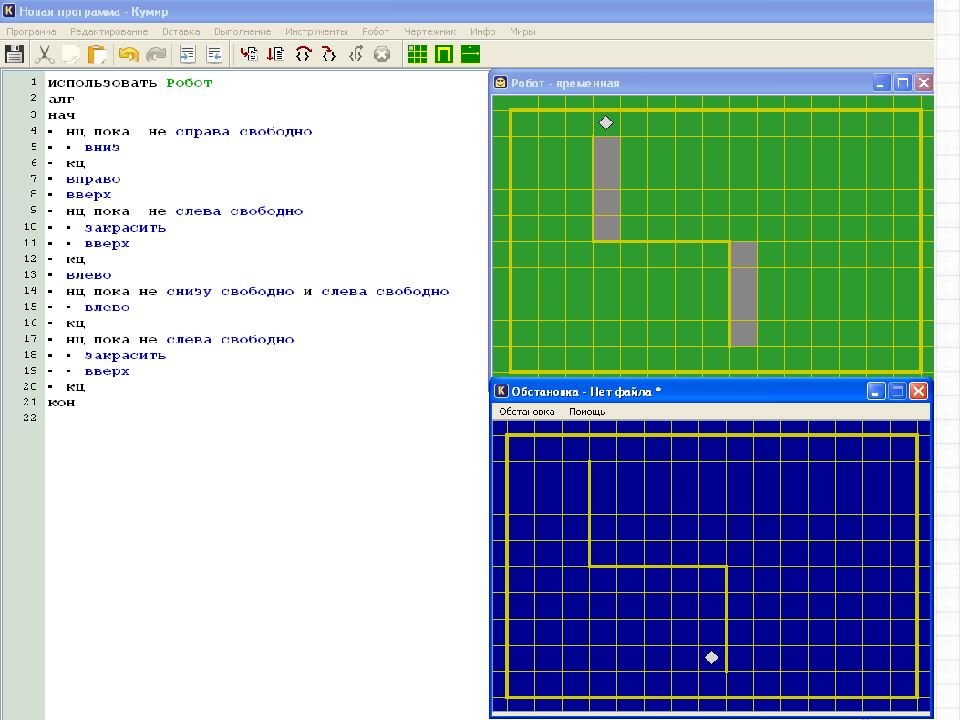
Task: Click the indent-left text icon
Action: pyautogui.click(x=214, y=54)
